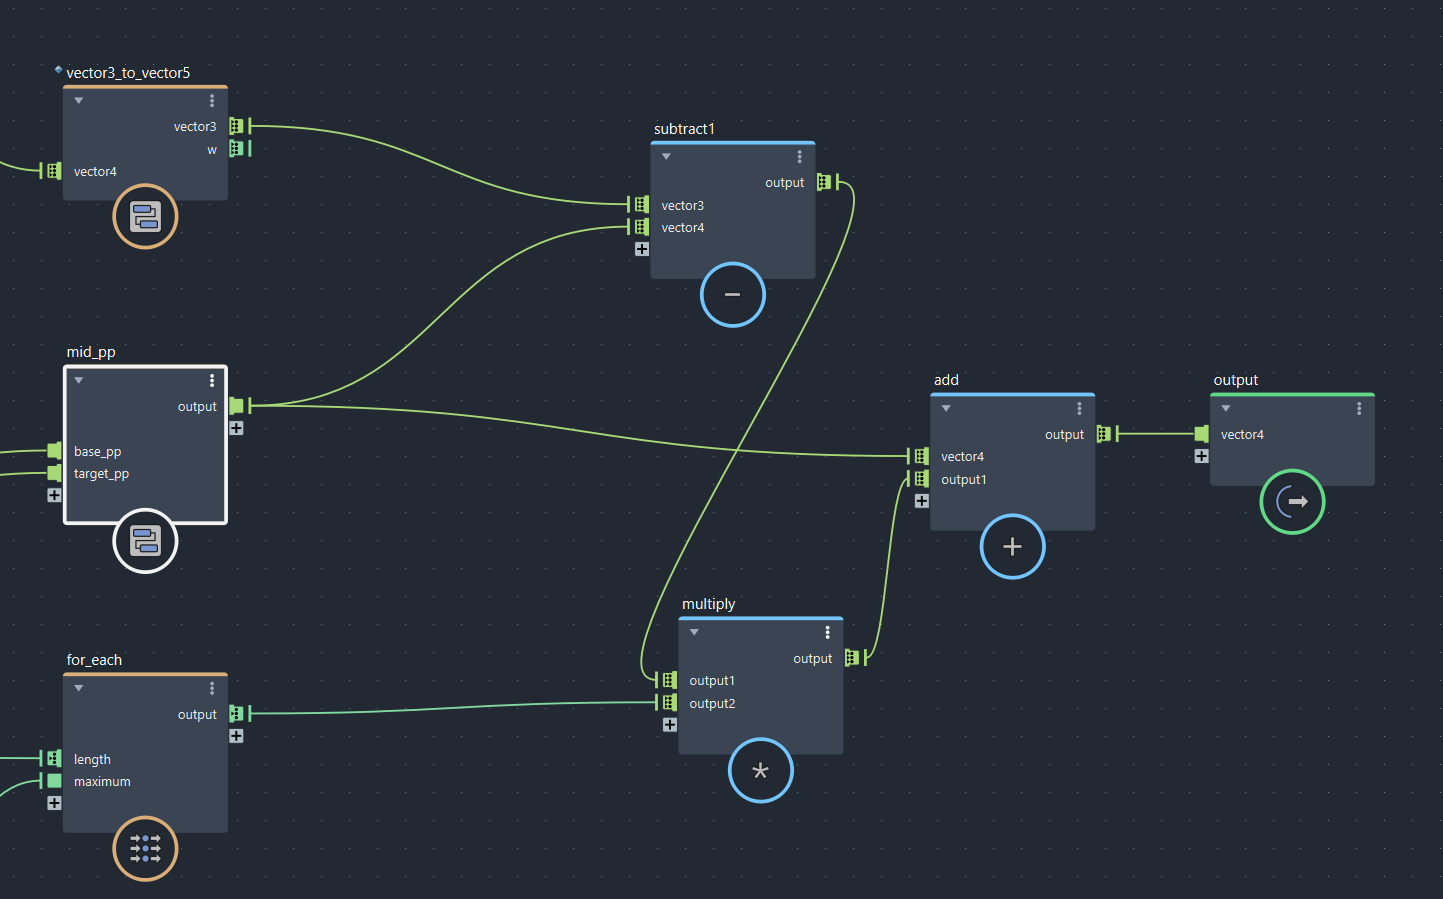Click the output port of the add node

click(x=1104, y=434)
